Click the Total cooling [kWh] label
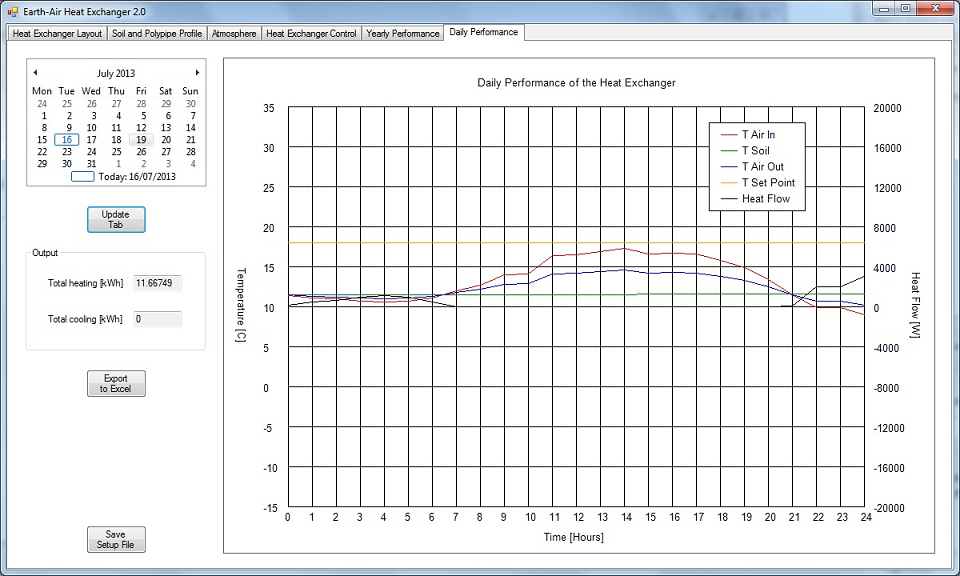This screenshot has height=576, width=960. pos(85,319)
